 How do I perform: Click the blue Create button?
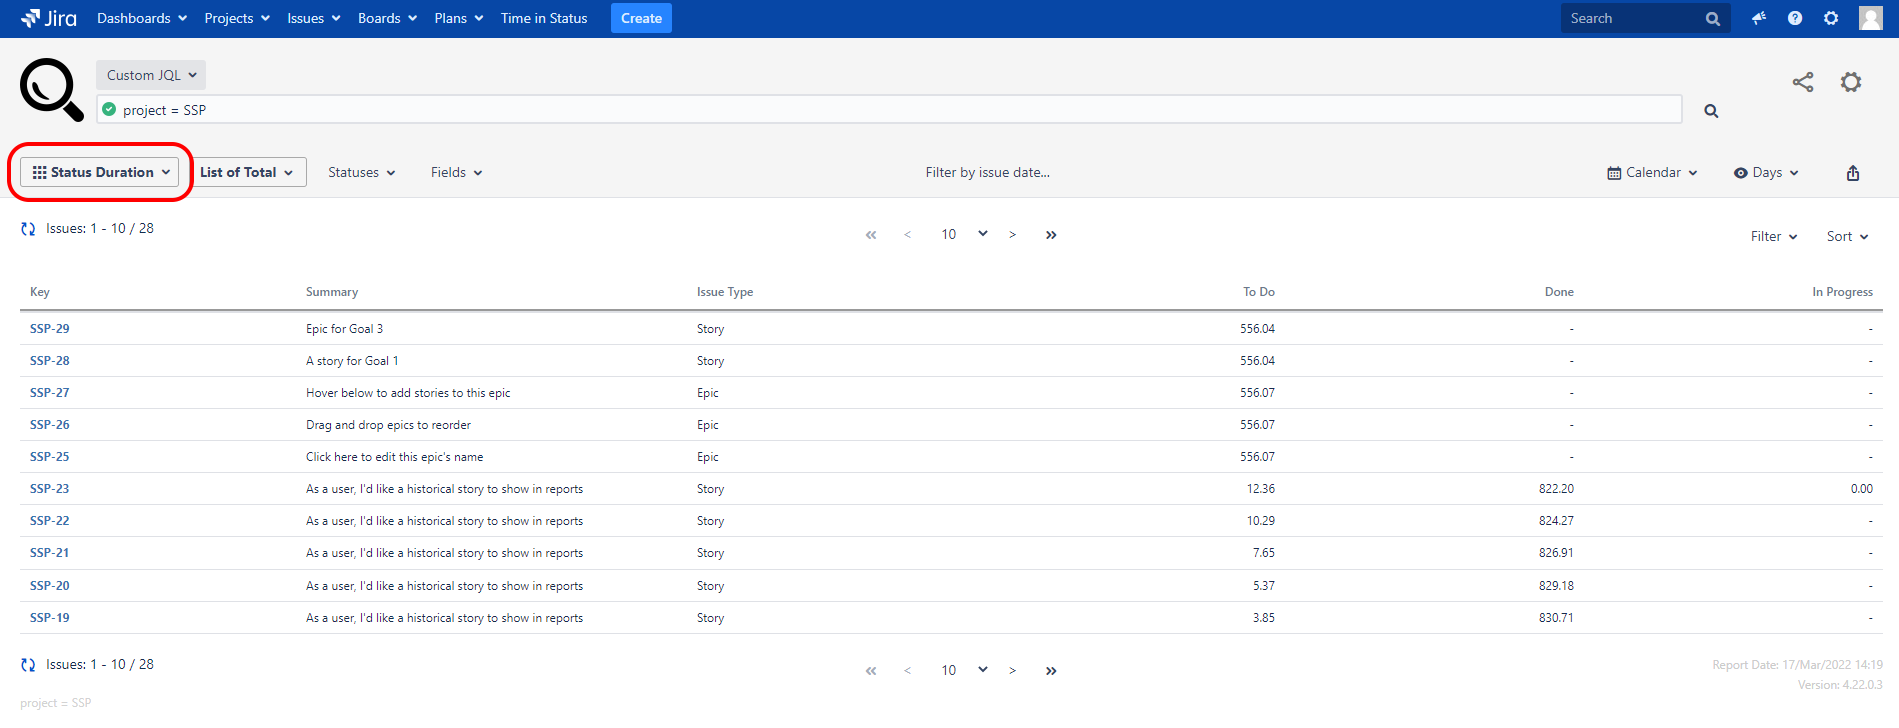[x=641, y=18]
